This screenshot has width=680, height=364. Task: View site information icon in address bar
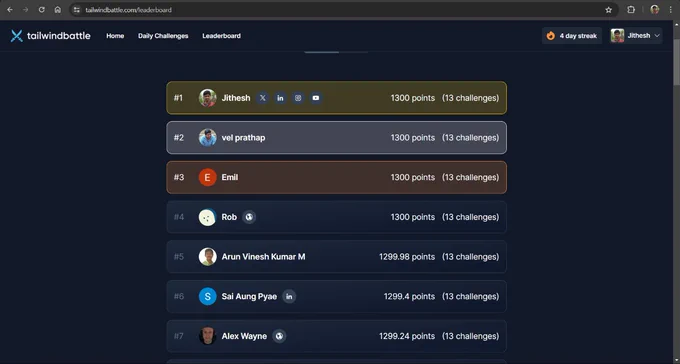point(77,10)
